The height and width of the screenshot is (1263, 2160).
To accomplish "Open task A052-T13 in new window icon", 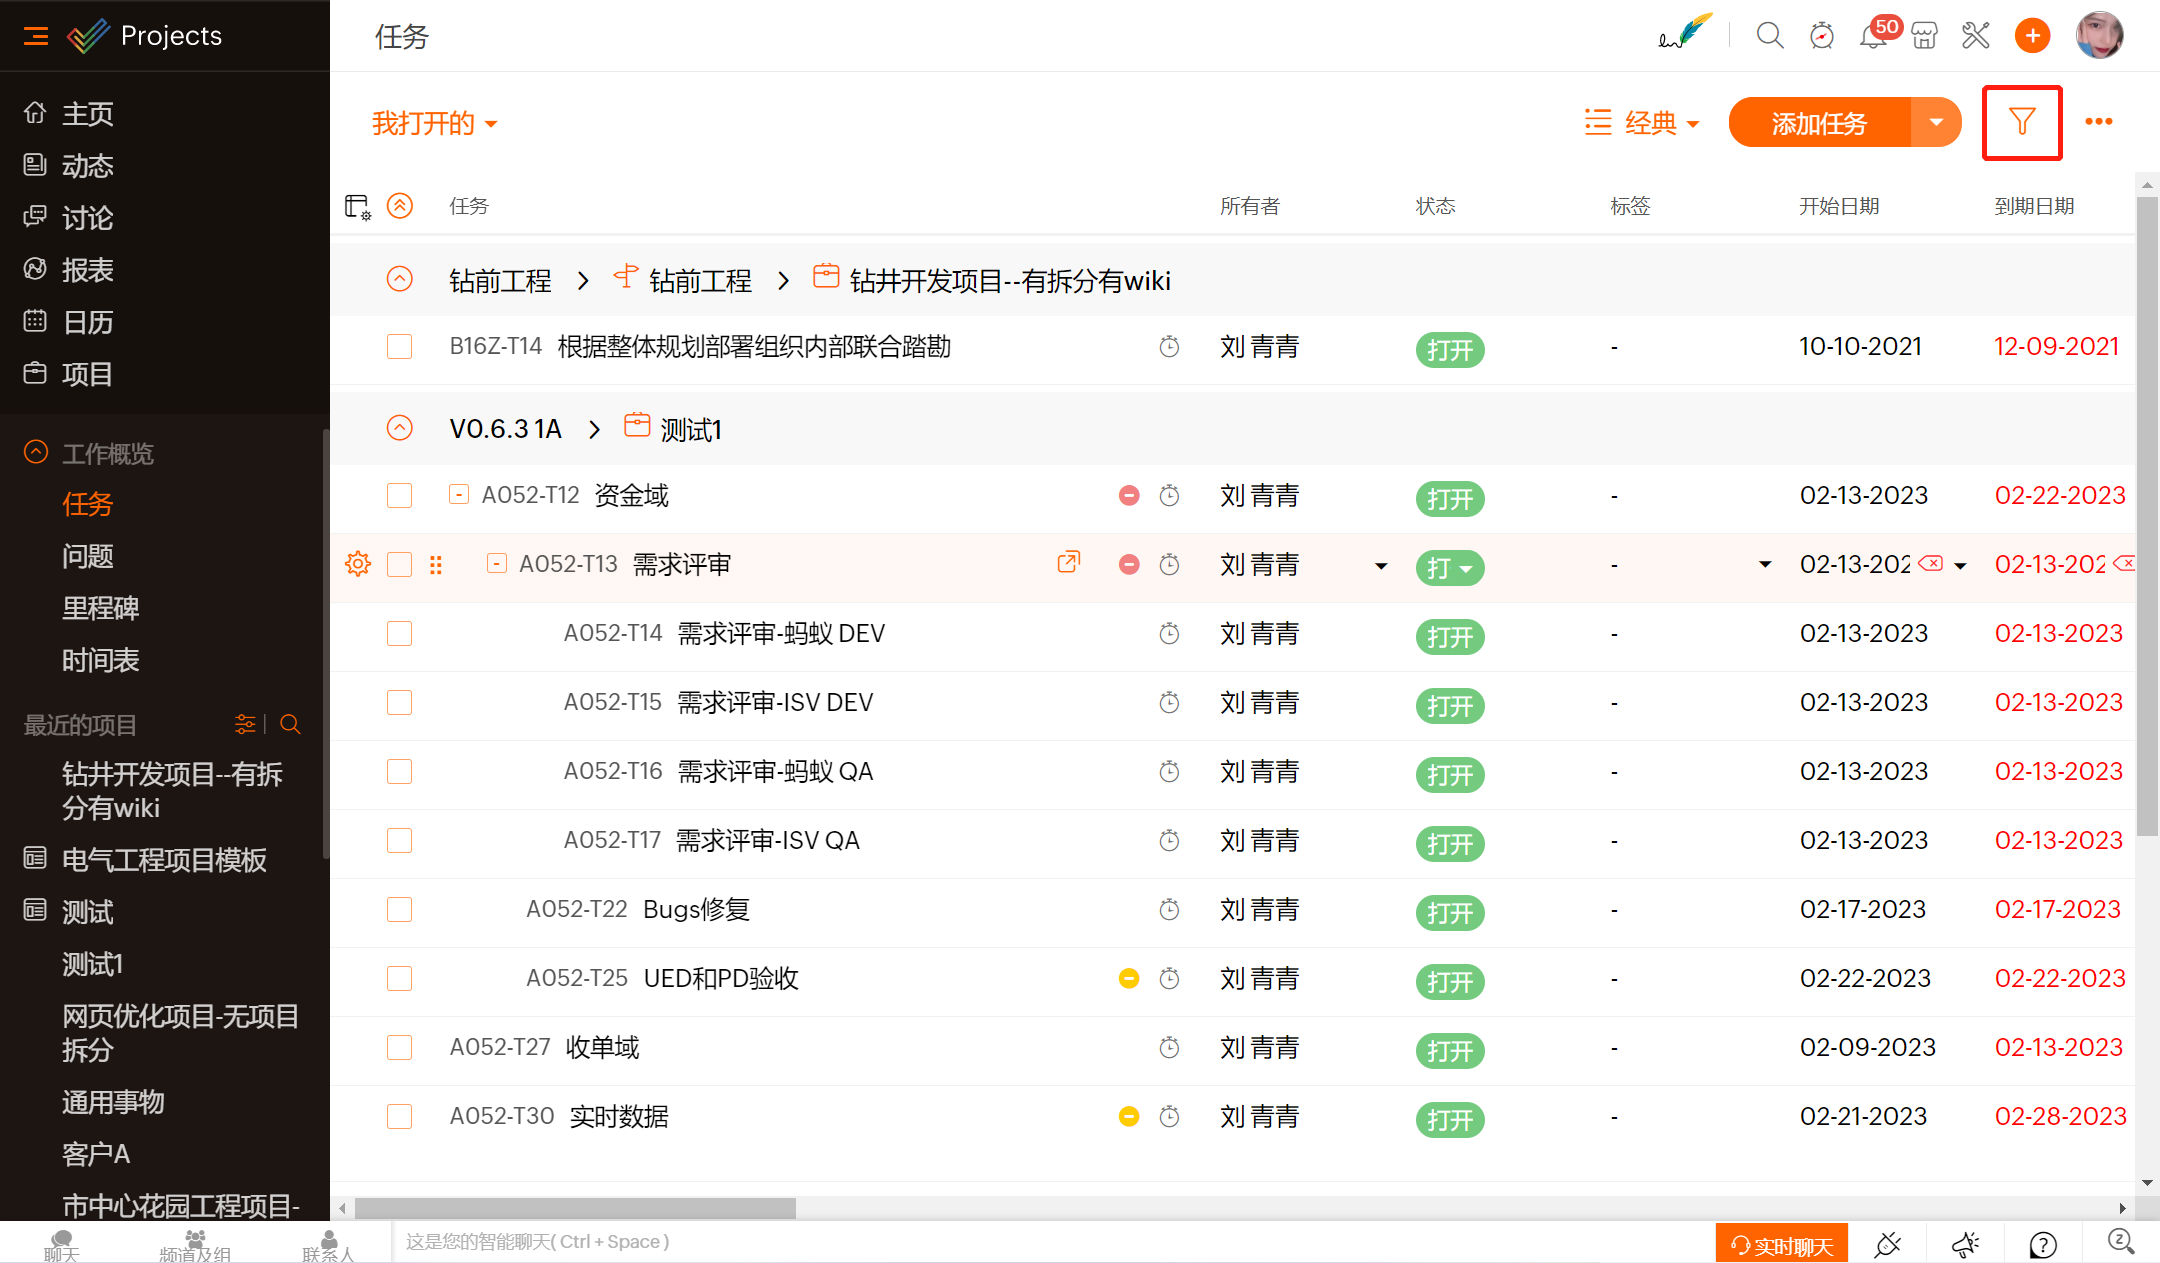I will pyautogui.click(x=1068, y=563).
